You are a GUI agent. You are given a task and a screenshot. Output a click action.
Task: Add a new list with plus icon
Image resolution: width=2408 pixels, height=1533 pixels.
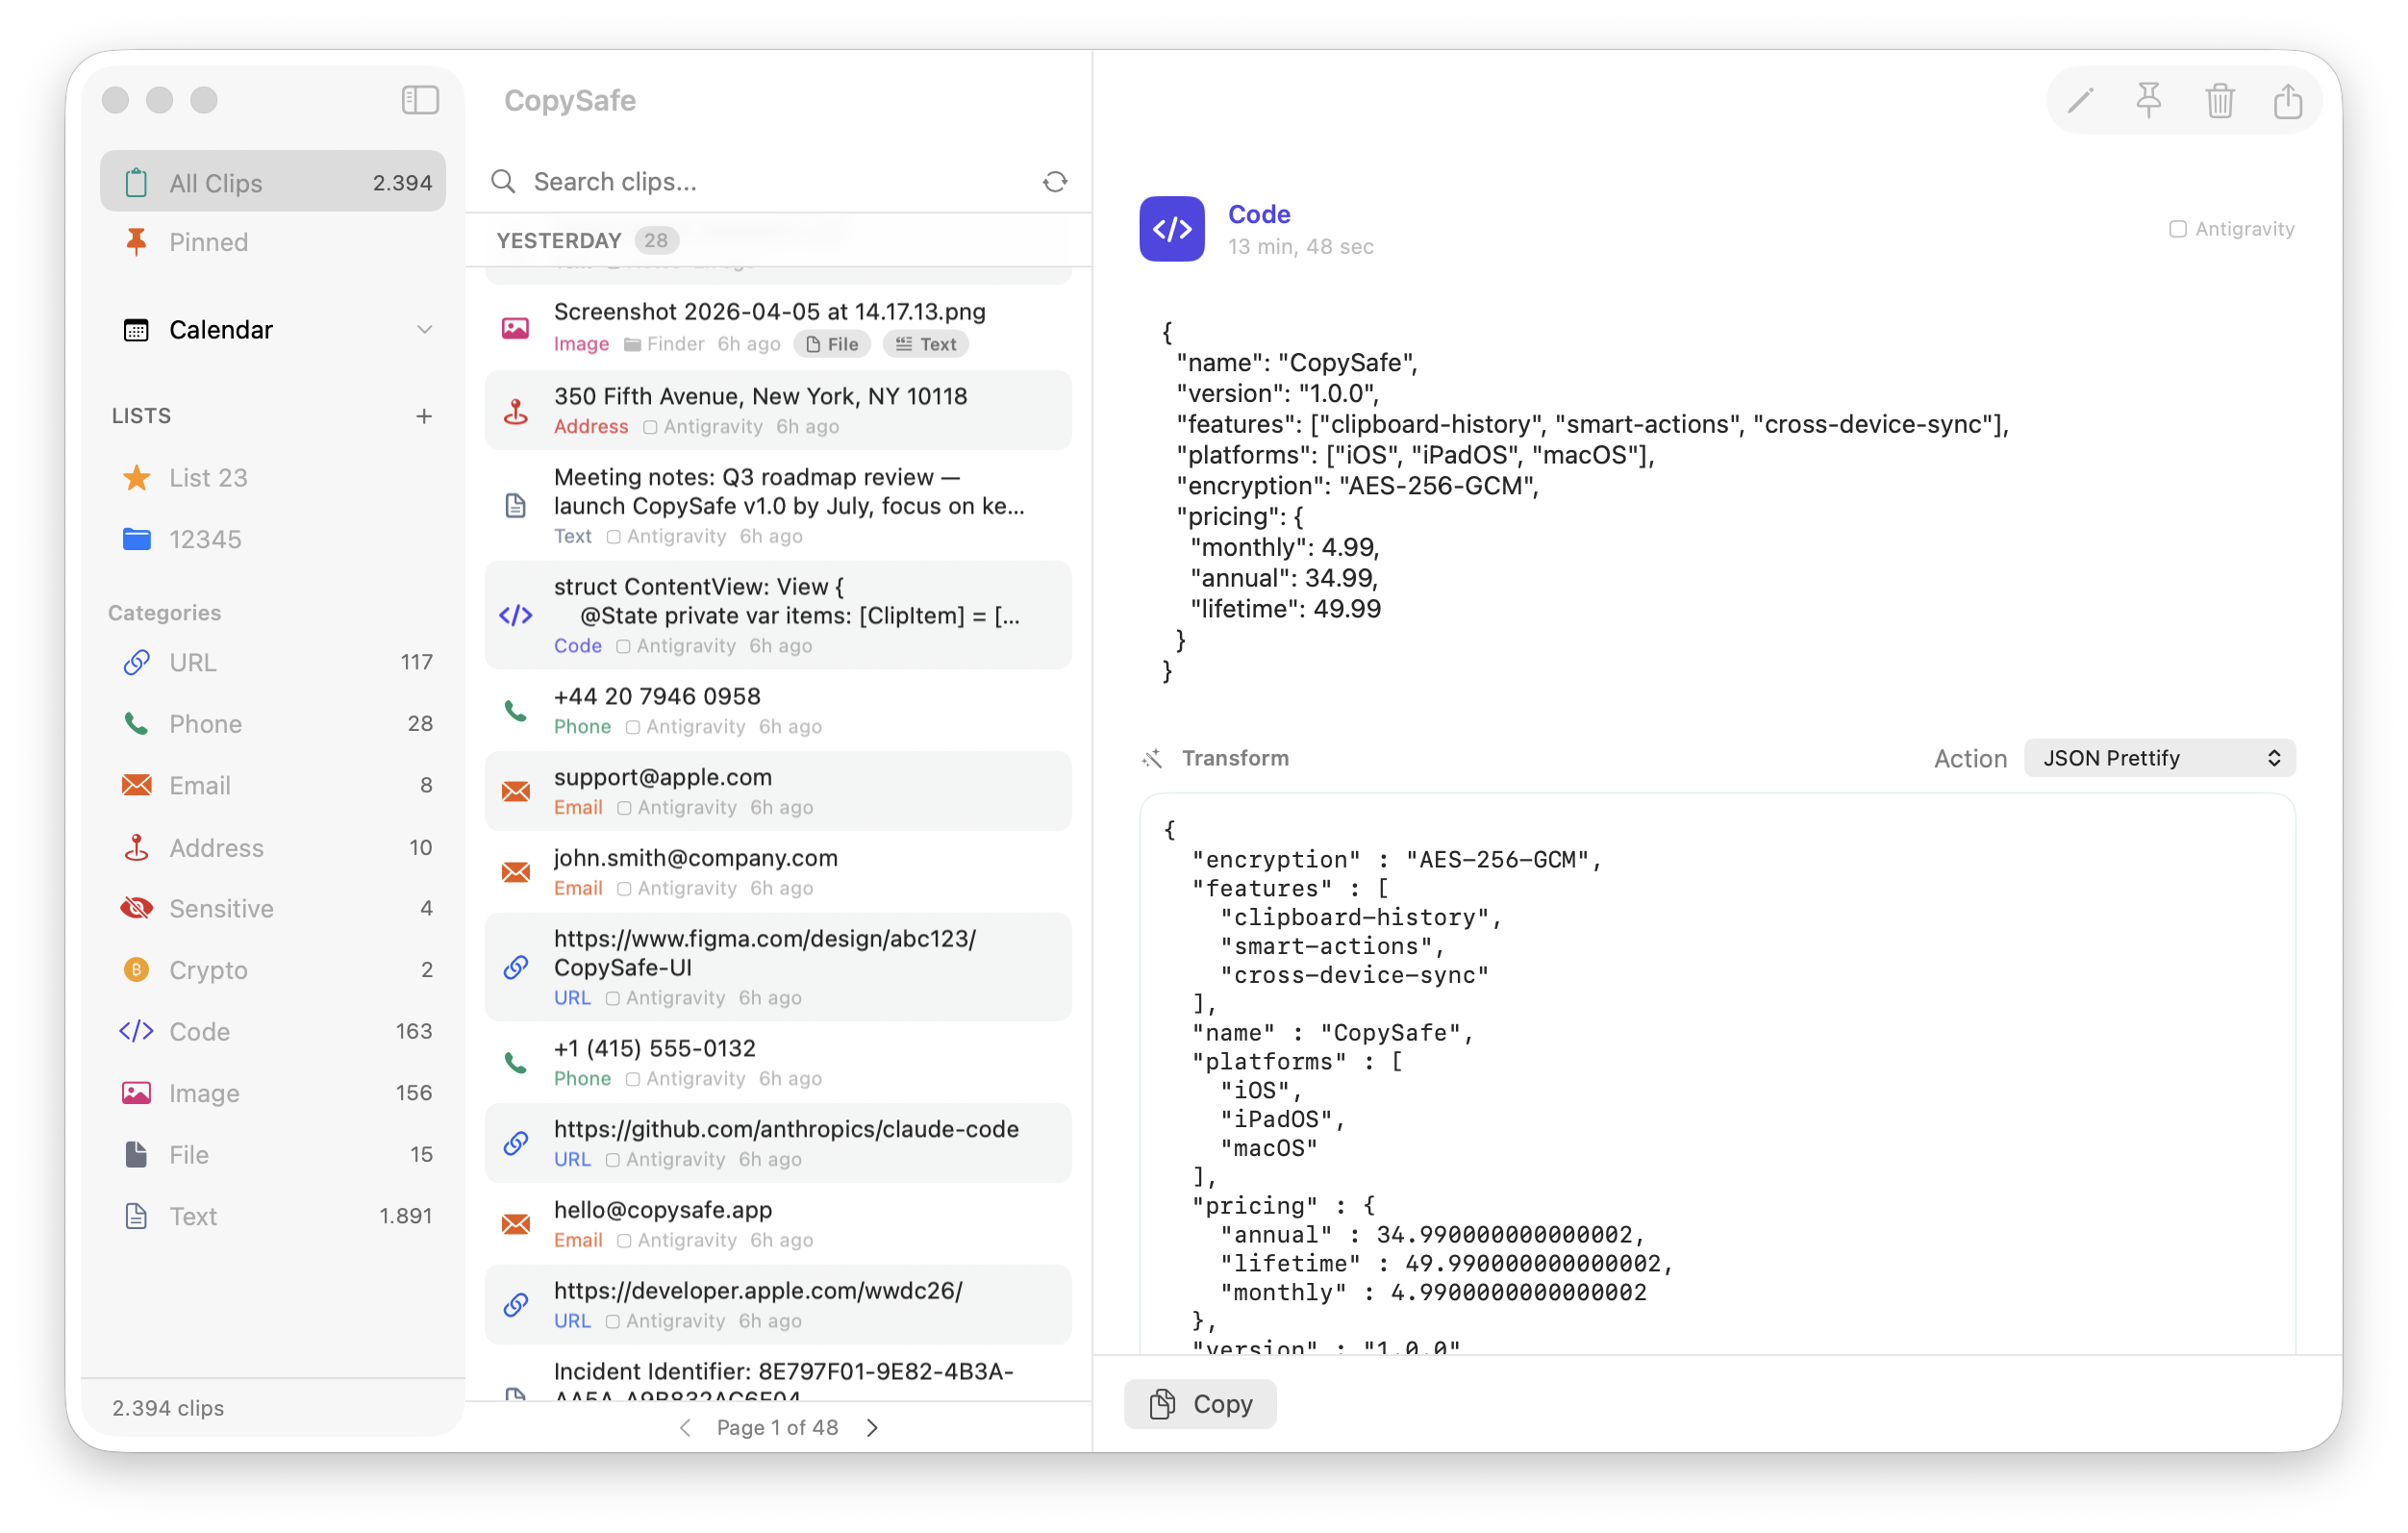click(x=424, y=416)
